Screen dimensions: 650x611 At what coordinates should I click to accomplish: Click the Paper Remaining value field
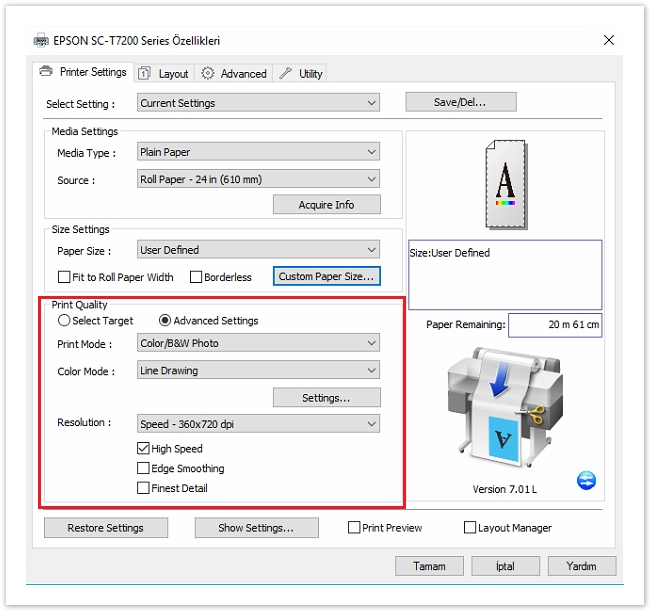[555, 325]
